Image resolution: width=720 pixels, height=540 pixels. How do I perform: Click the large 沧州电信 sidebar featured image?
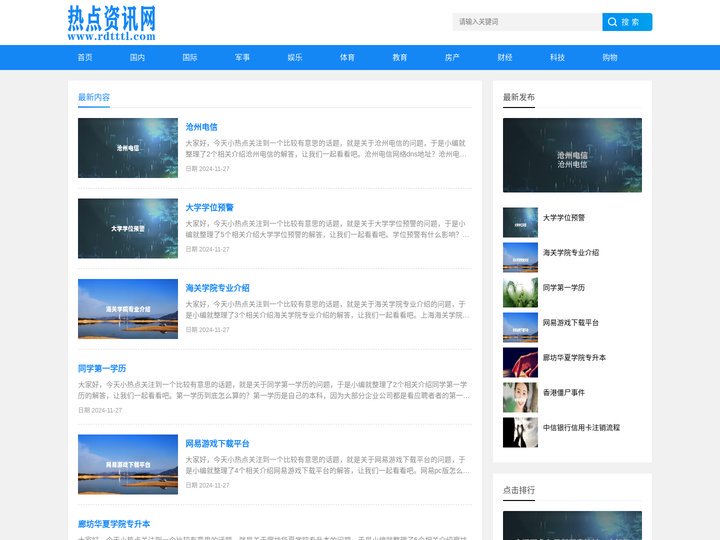click(x=572, y=155)
